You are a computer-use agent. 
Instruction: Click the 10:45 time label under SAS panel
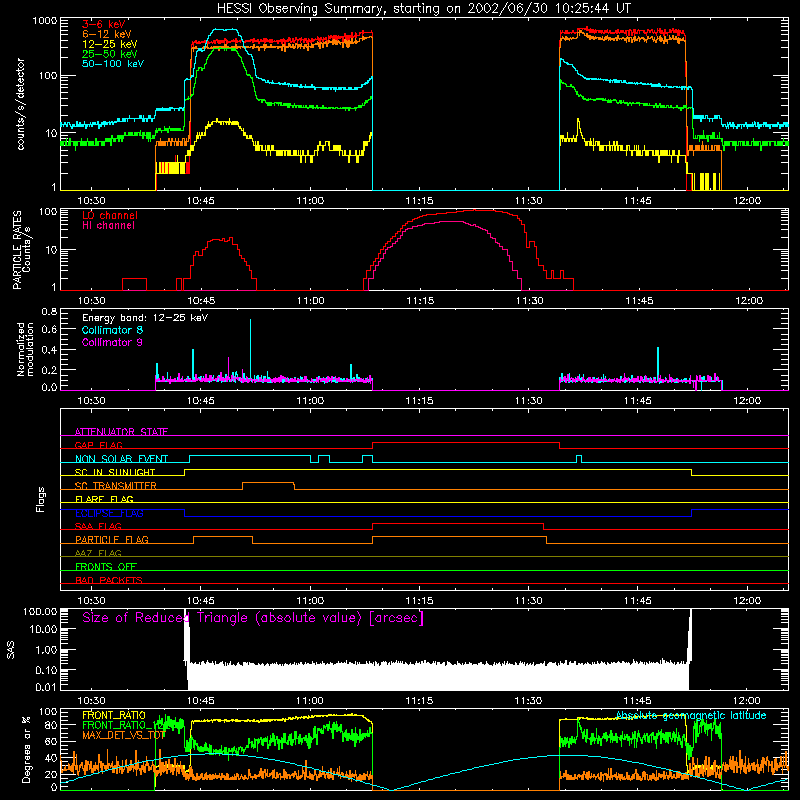201,701
